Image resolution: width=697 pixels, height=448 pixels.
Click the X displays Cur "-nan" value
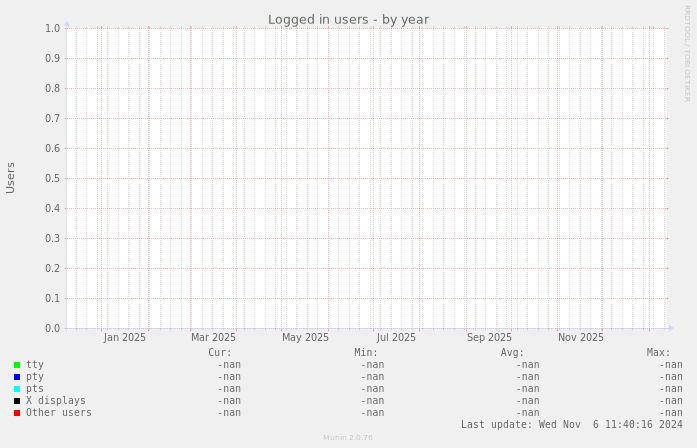click(229, 401)
